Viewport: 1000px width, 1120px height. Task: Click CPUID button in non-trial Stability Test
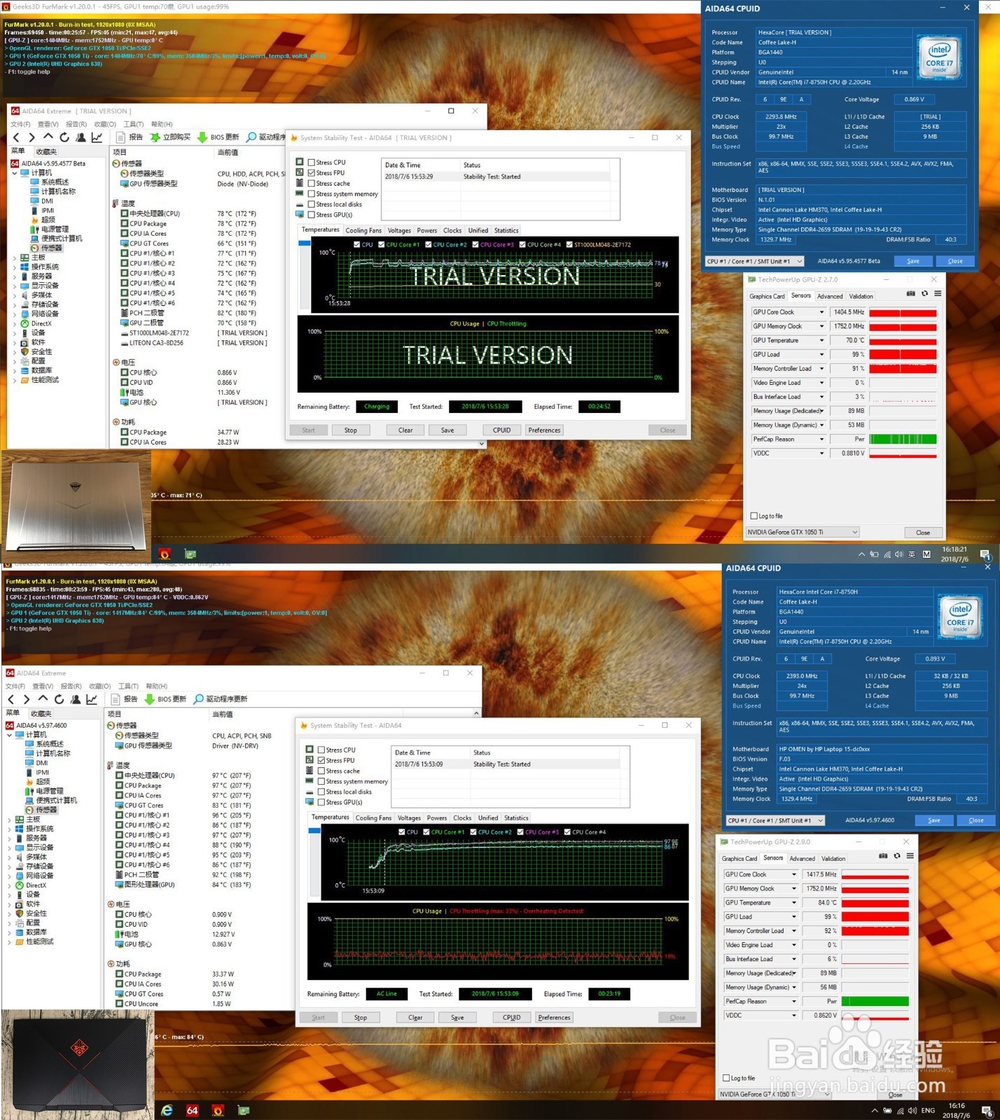tap(511, 1017)
